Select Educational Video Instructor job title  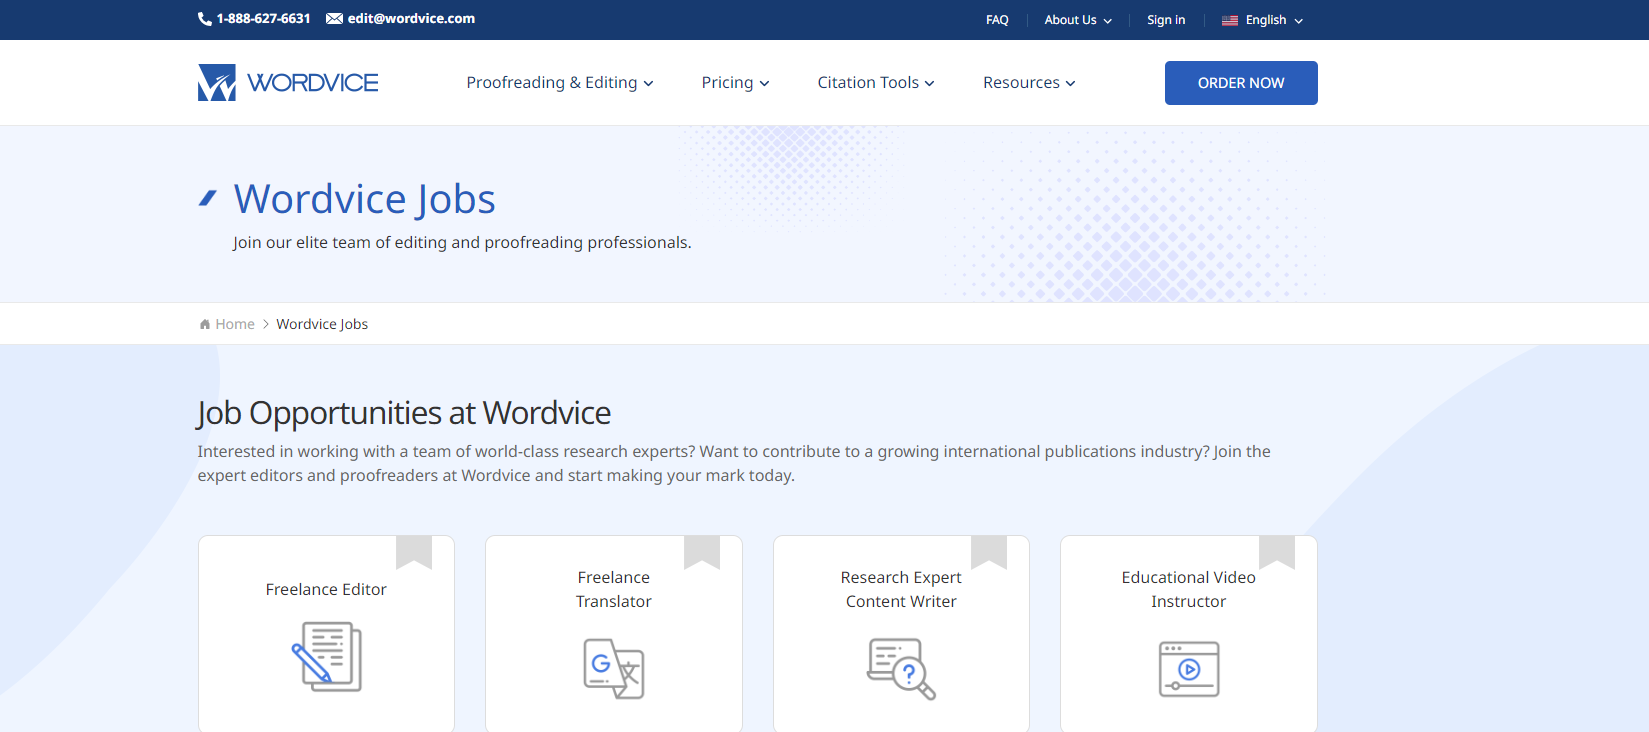pos(1189,590)
